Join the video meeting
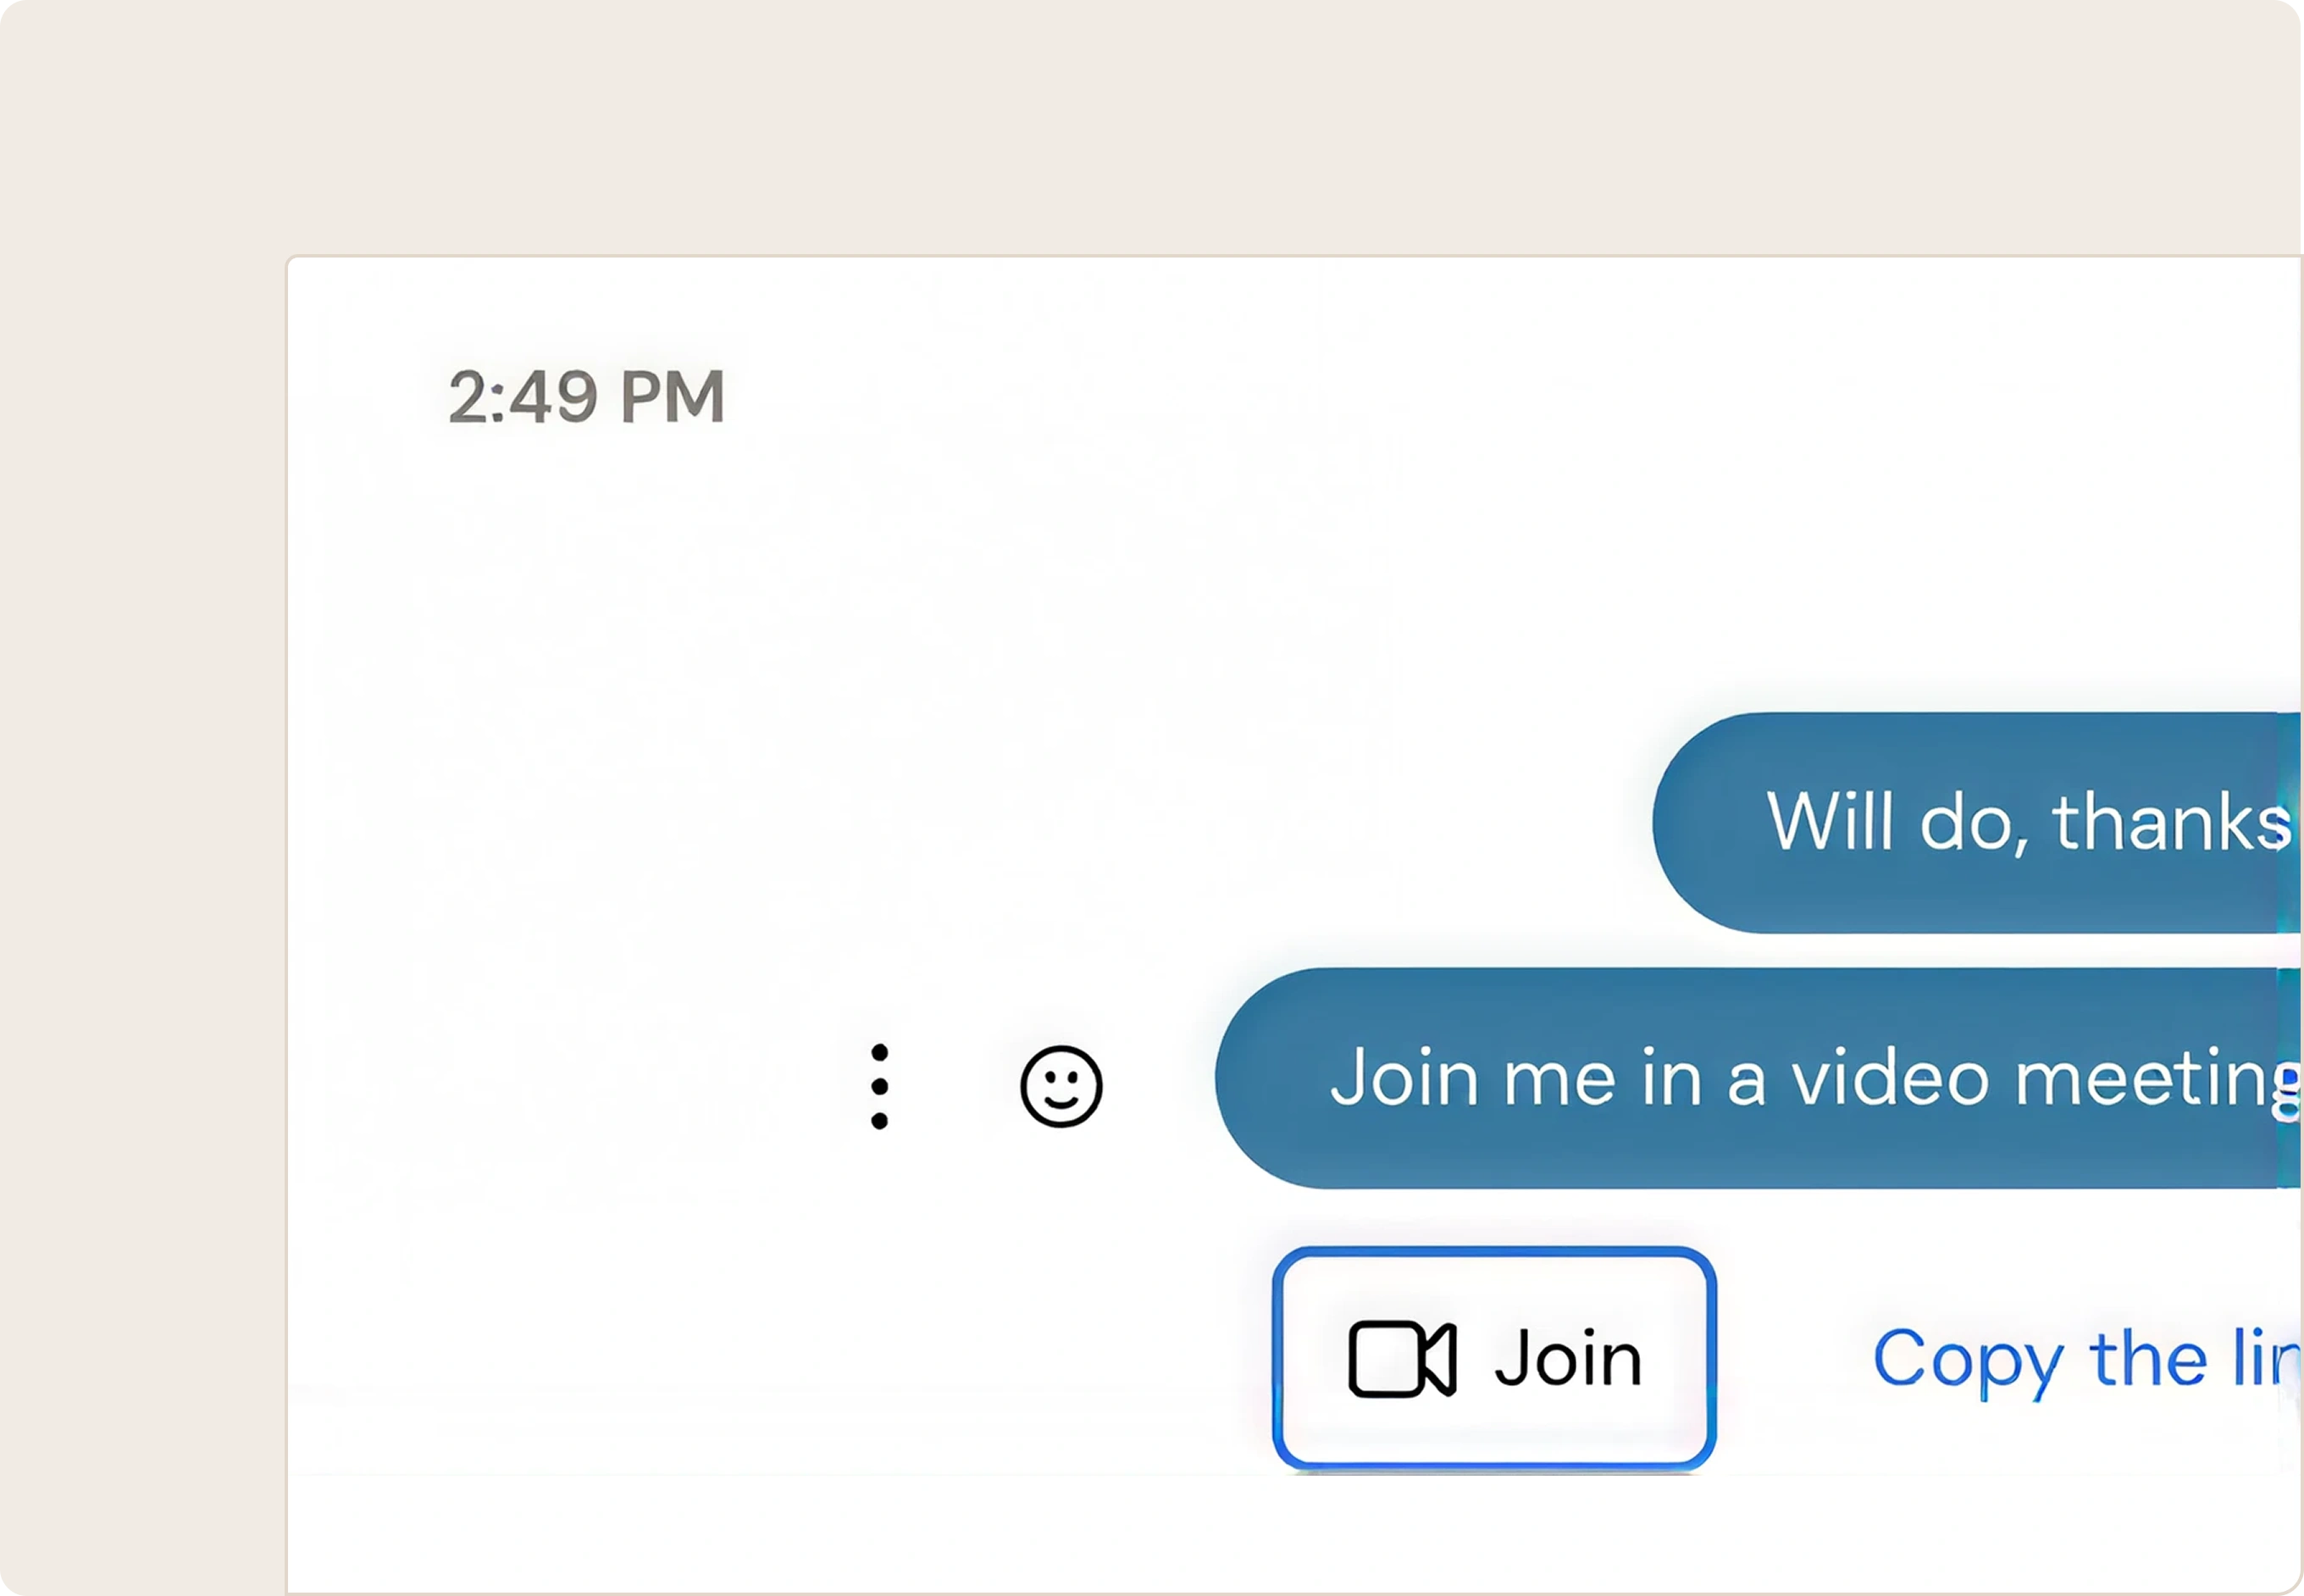The image size is (2304, 1596). (x=1494, y=1358)
